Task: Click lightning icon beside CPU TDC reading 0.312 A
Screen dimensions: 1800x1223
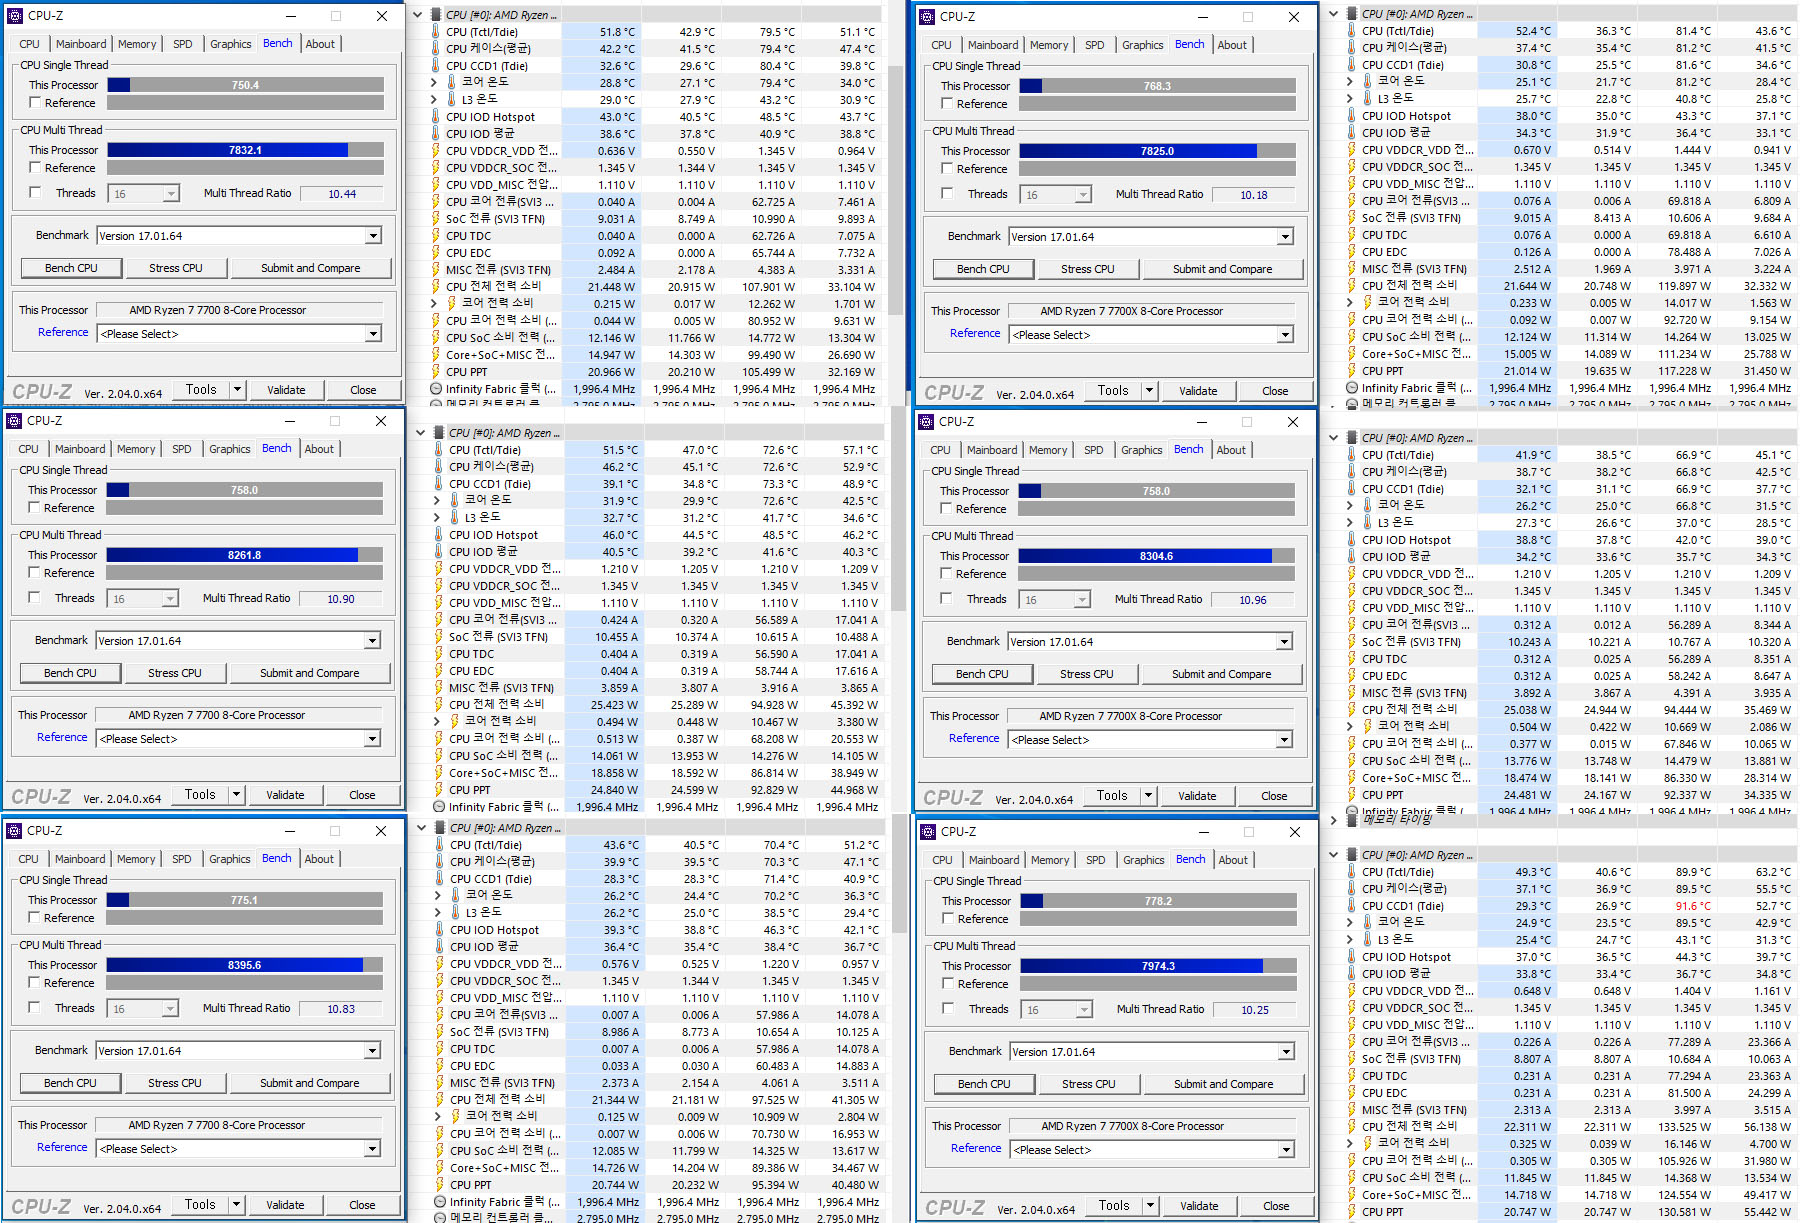Action: pyautogui.click(x=1352, y=659)
